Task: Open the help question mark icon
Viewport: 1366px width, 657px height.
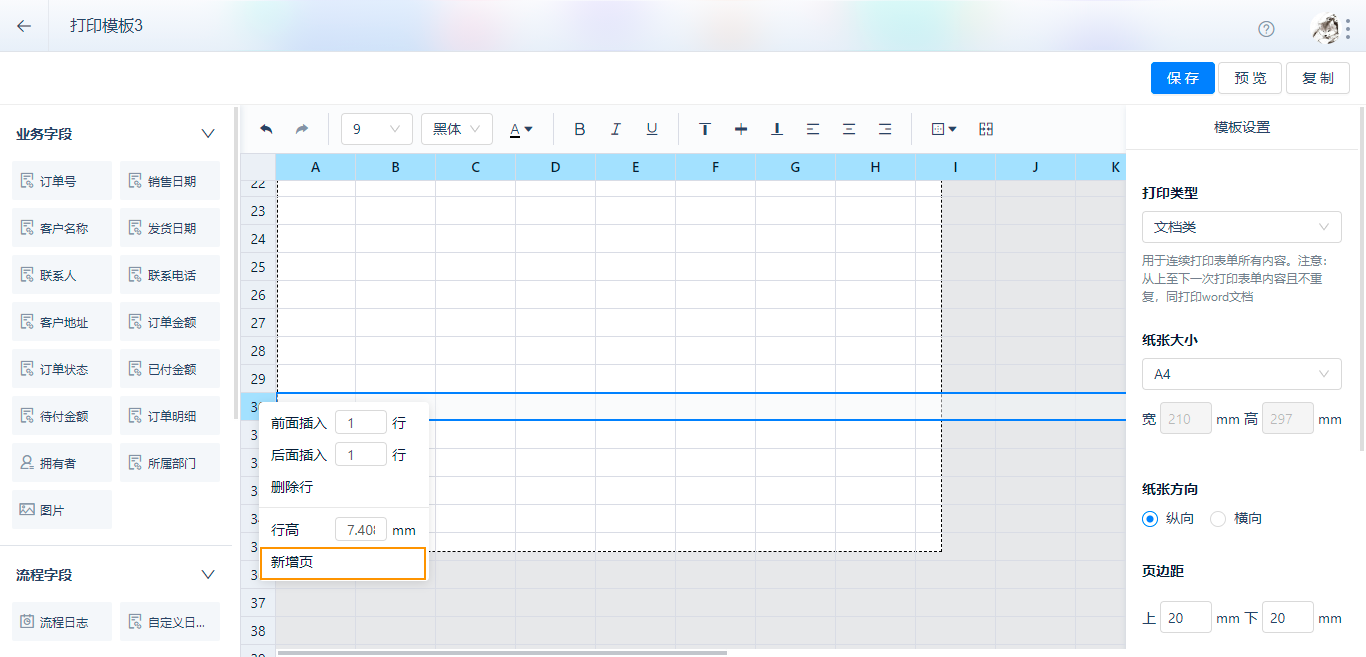Action: point(1266,28)
